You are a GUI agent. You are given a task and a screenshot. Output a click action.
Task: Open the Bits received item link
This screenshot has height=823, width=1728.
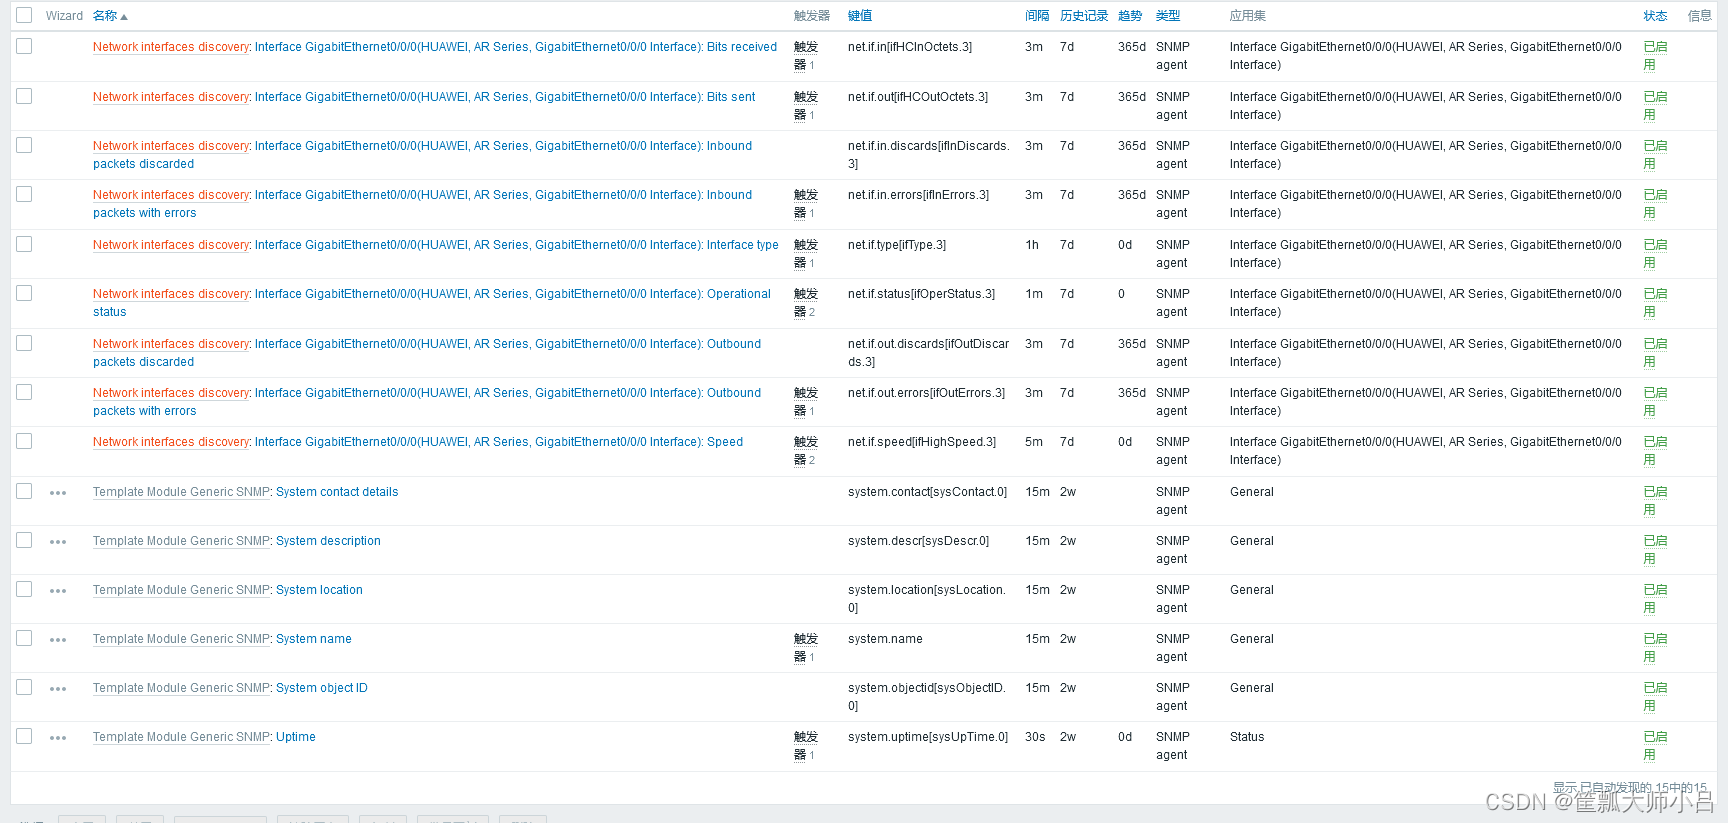click(x=516, y=47)
